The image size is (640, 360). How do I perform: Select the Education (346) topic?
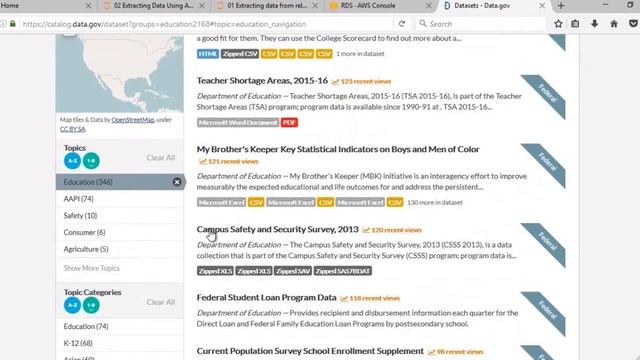(120, 182)
